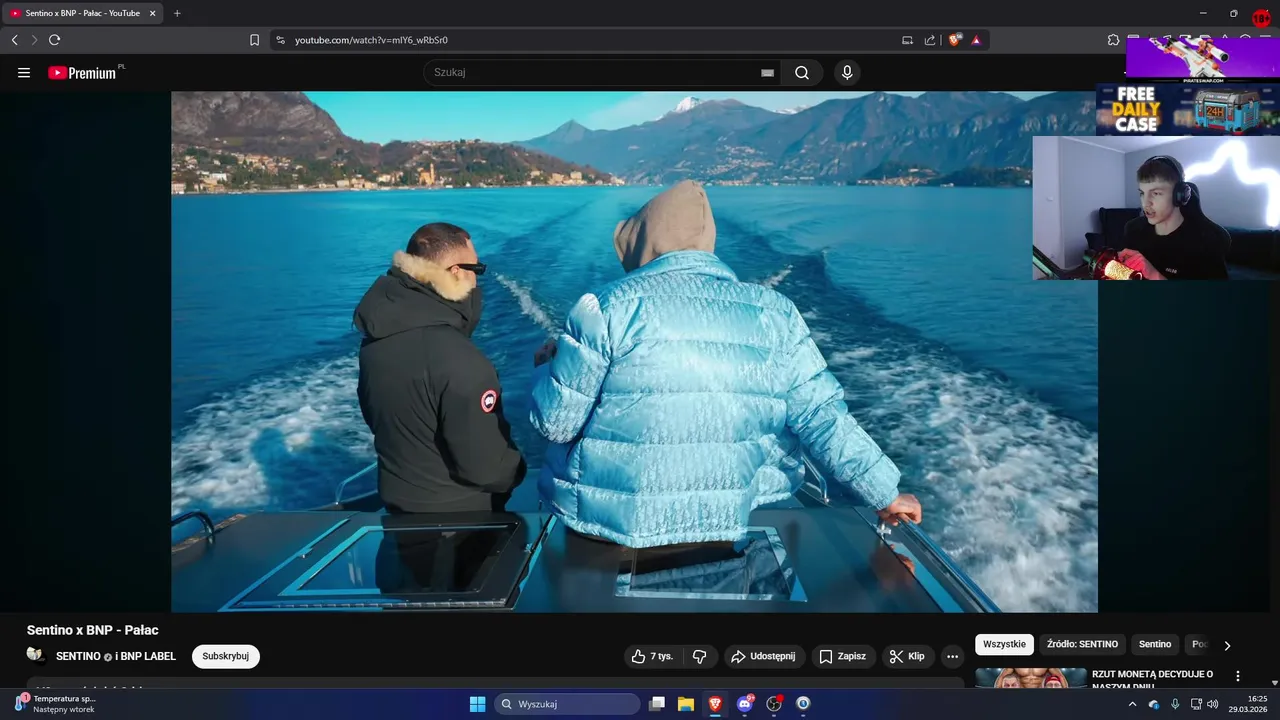Like the video with thumbs-up 7 tys.
Viewport: 1280px width, 720px height.
coord(651,656)
